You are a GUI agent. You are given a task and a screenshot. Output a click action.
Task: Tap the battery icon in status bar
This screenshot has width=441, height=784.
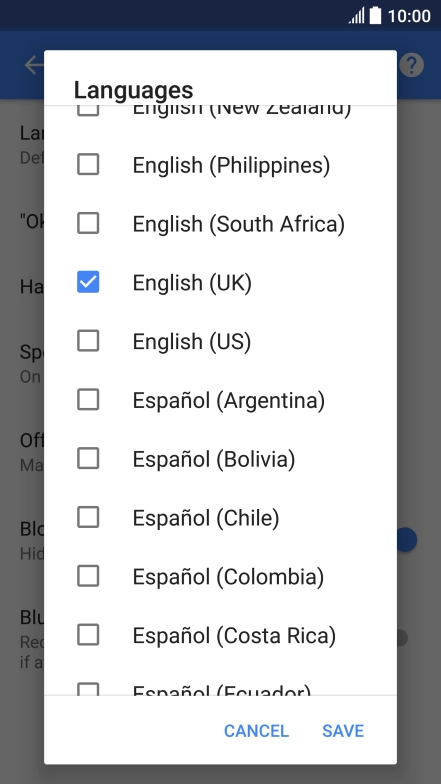coord(376,16)
